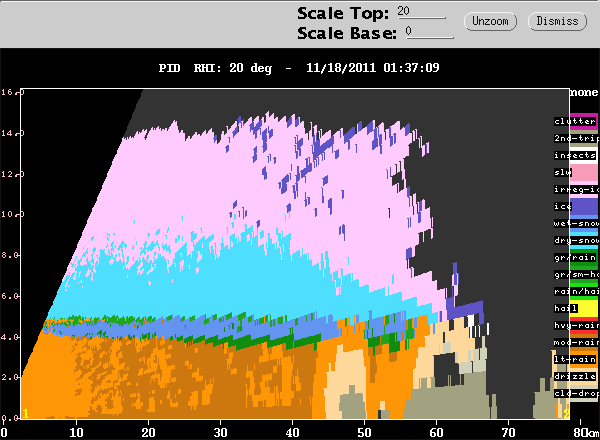Image resolution: width=600 pixels, height=440 pixels.
Task: Click the 'hail' legend label
Action: 566,308
